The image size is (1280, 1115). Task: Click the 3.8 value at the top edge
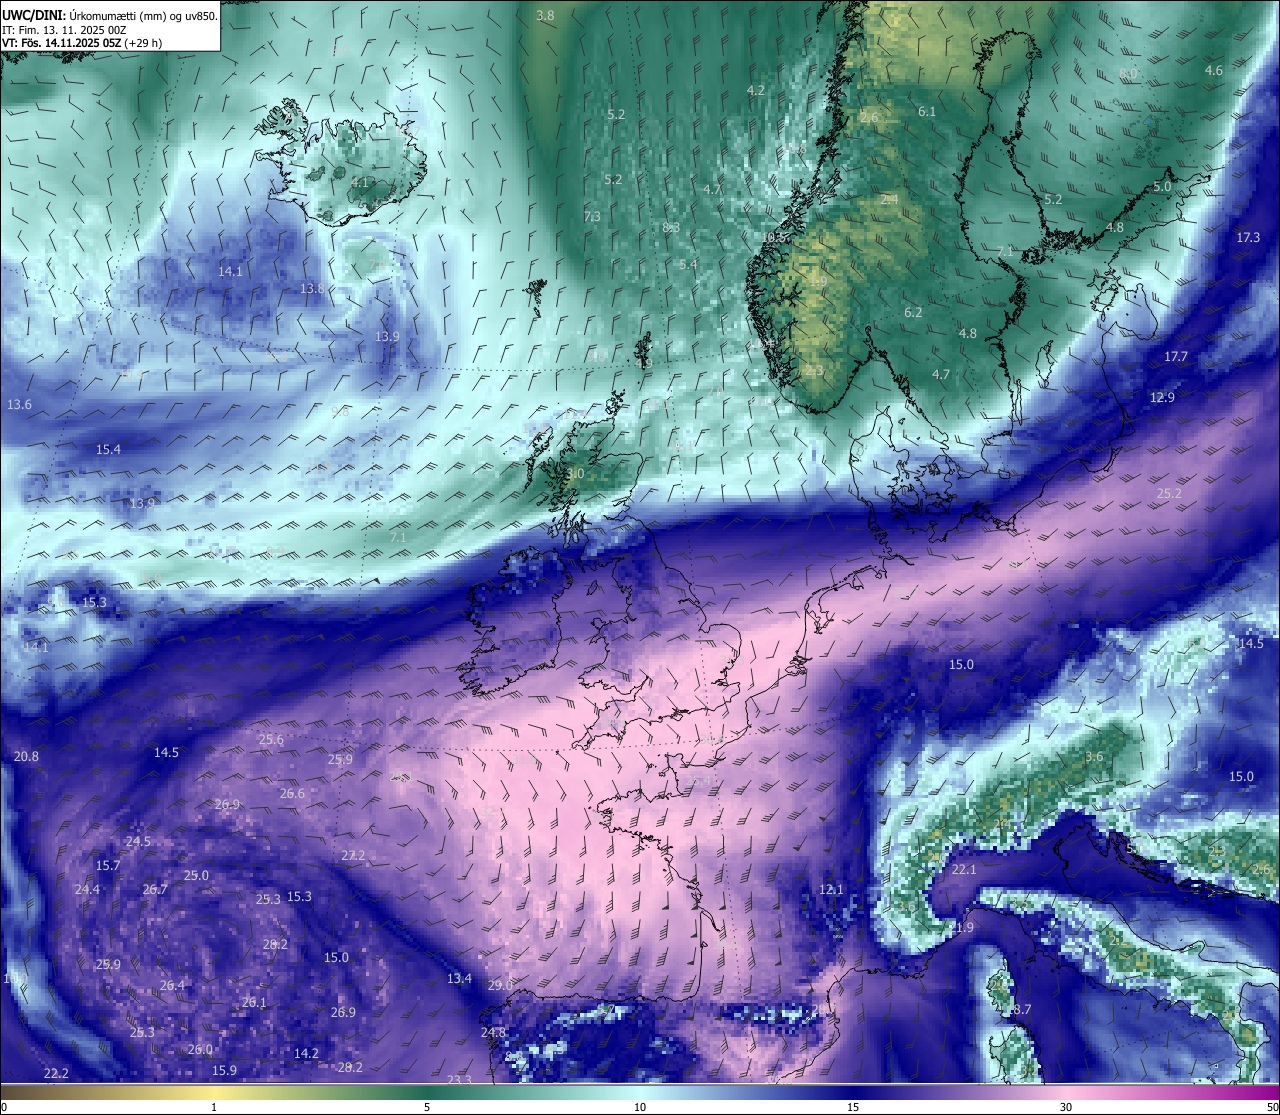point(545,16)
